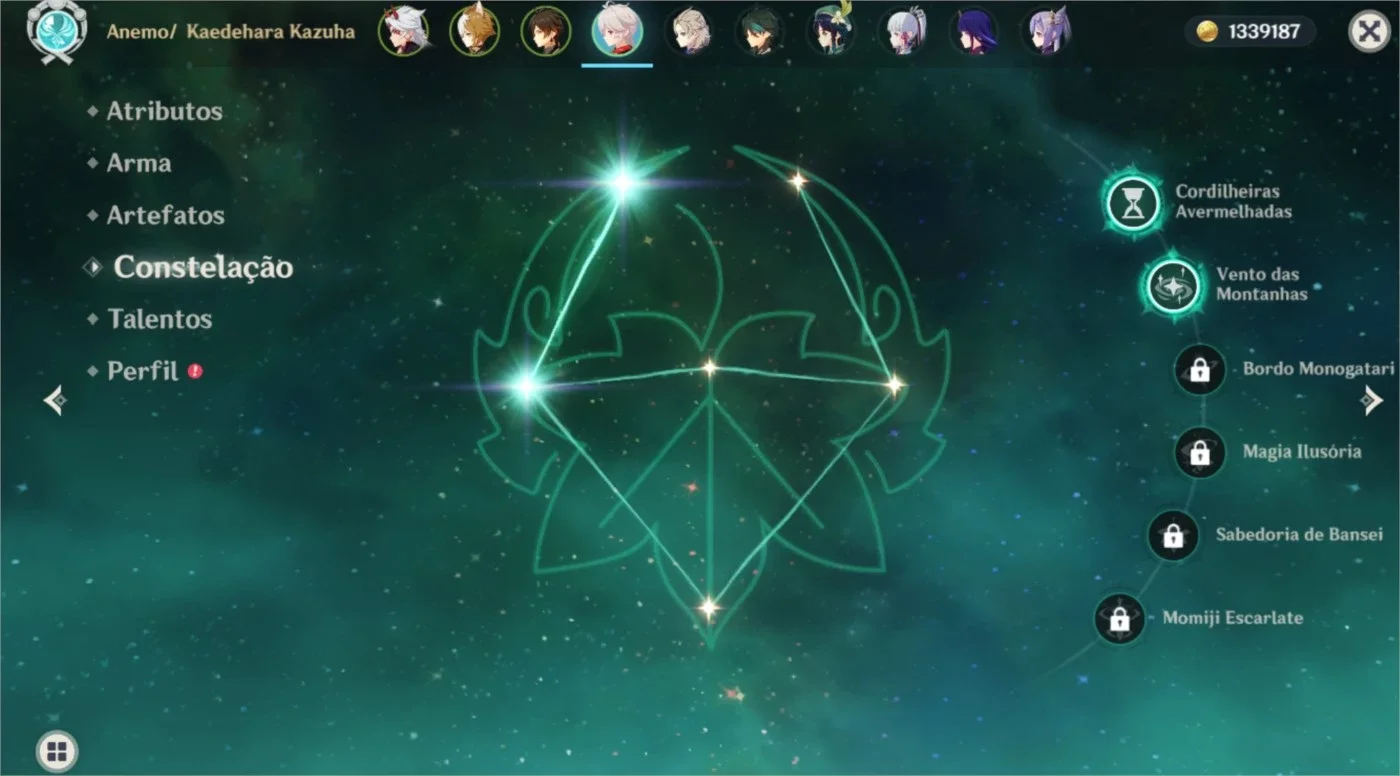Click the locked Magia Ilusória icon
This screenshot has height=776, width=1400.
(1200, 453)
